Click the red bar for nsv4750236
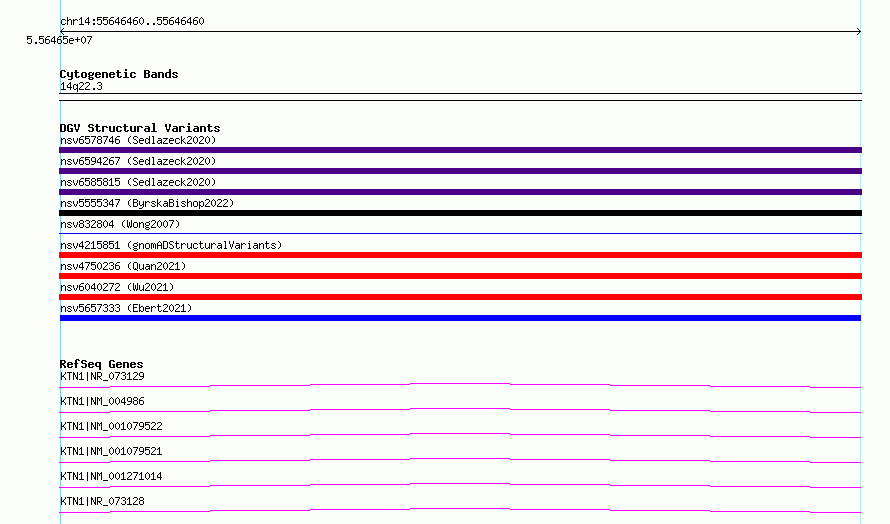Screen dimensions: 890x524 coord(460,276)
